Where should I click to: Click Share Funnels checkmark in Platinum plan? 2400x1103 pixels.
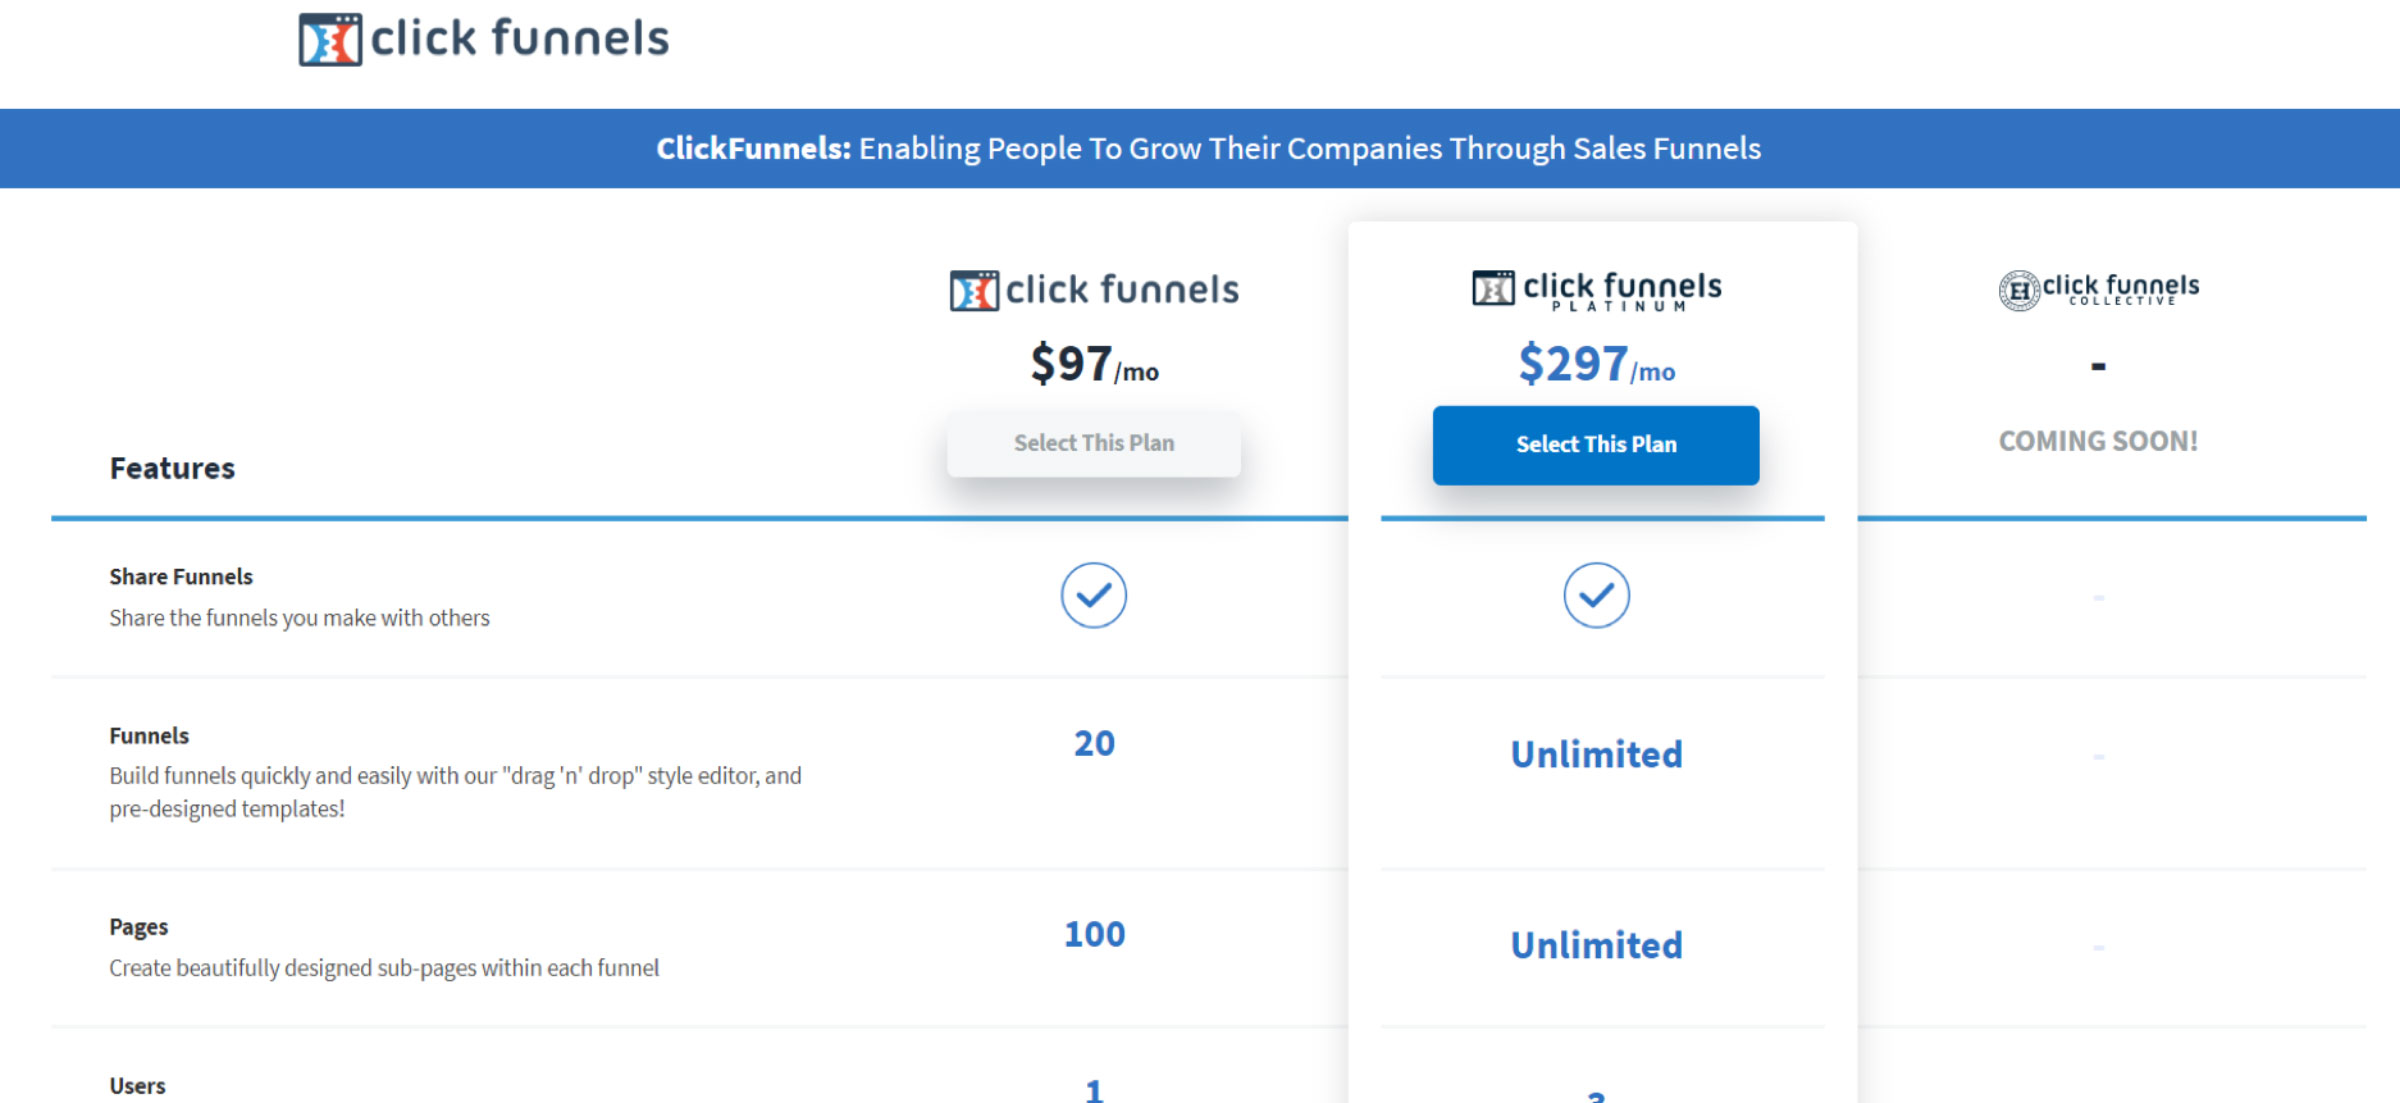pyautogui.click(x=1597, y=595)
